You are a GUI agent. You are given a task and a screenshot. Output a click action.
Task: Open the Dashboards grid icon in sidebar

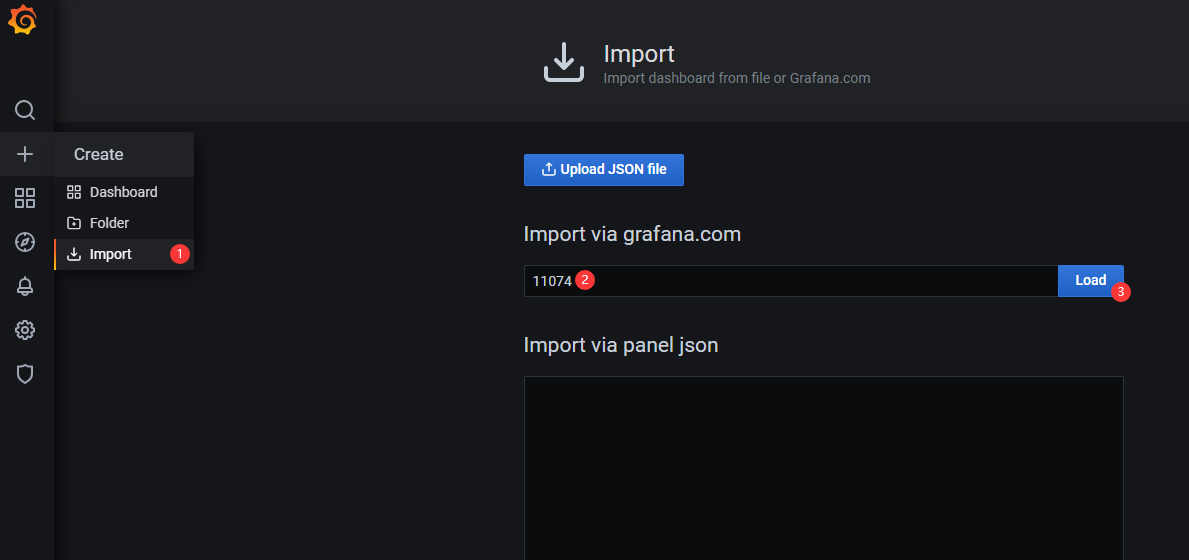pyautogui.click(x=25, y=198)
